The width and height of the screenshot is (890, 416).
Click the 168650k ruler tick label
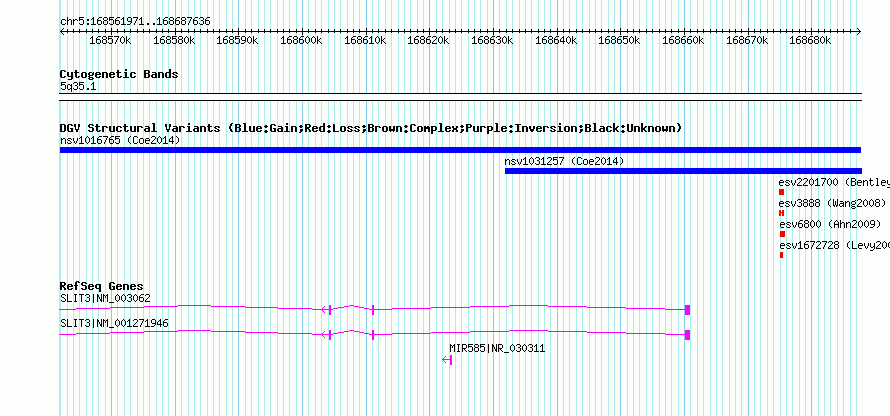point(620,40)
